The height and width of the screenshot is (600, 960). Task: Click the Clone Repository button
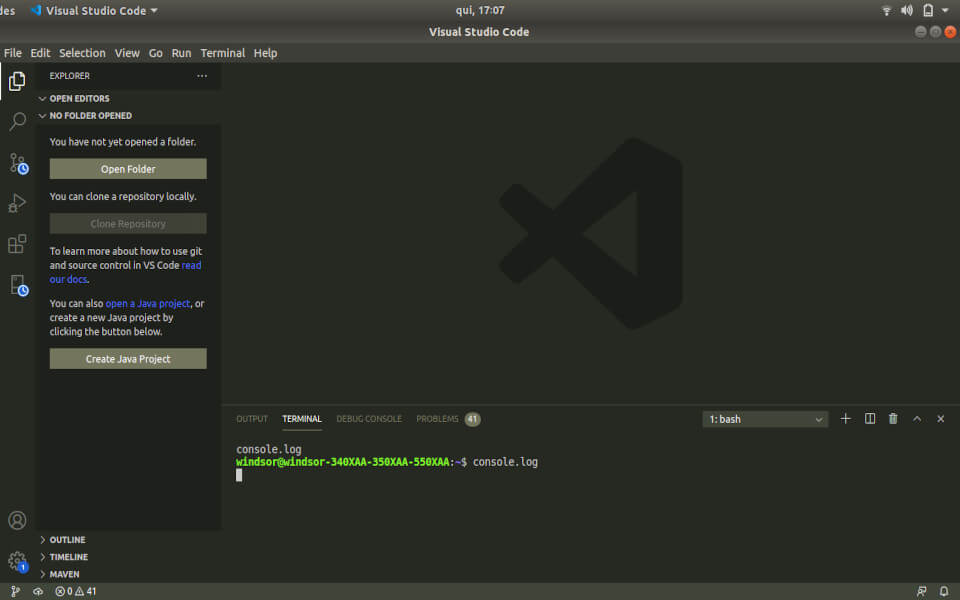pyautogui.click(x=128, y=223)
